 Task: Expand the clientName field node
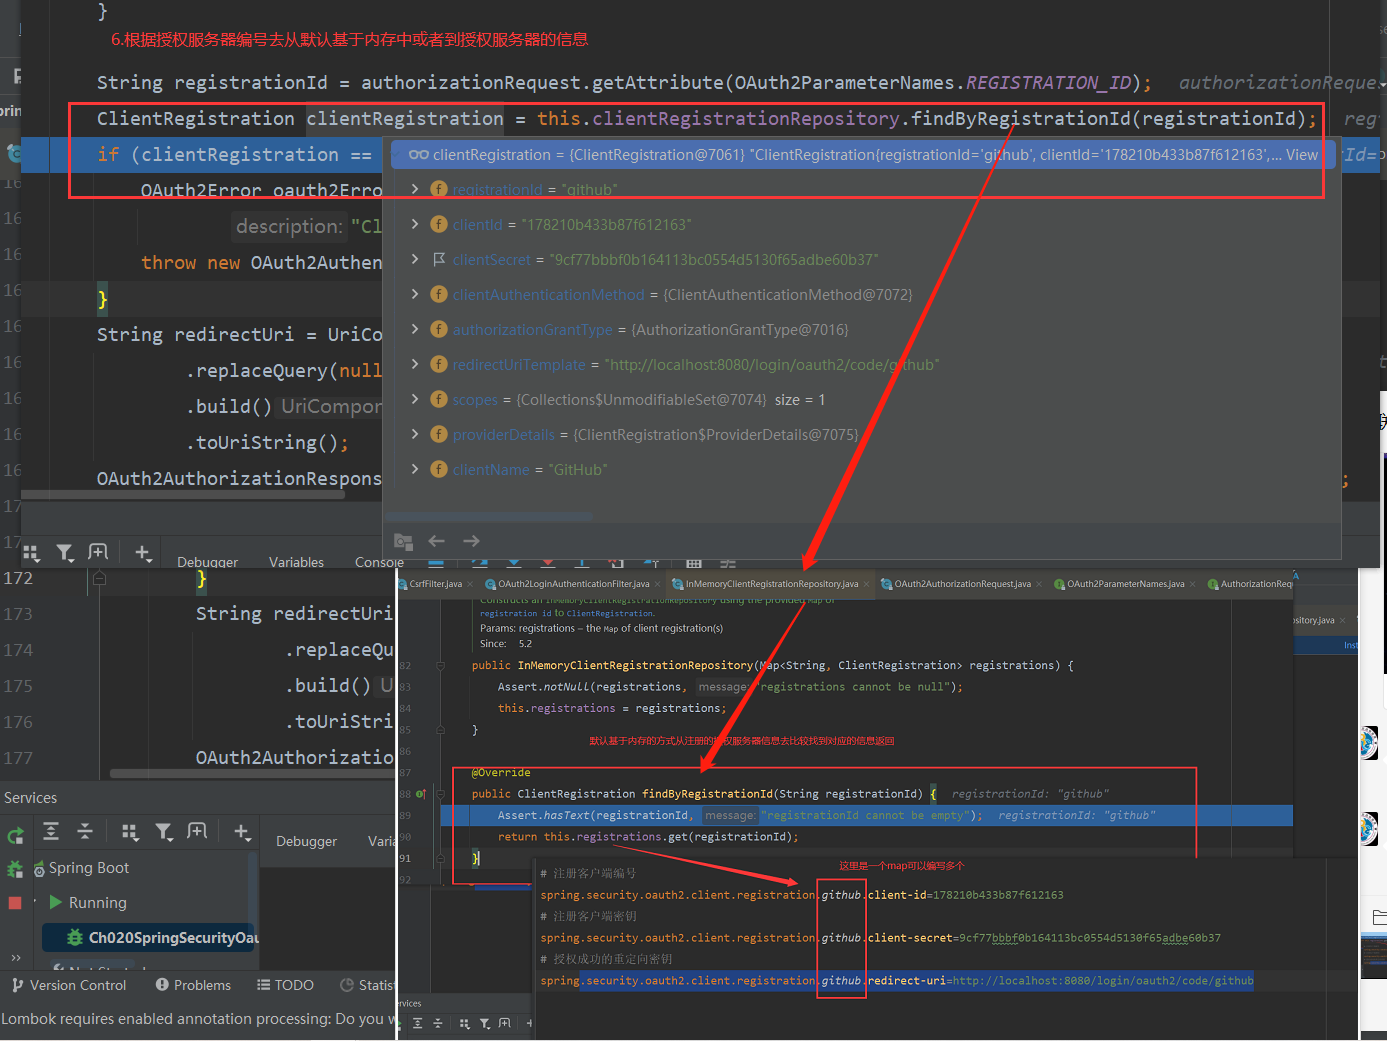click(415, 469)
